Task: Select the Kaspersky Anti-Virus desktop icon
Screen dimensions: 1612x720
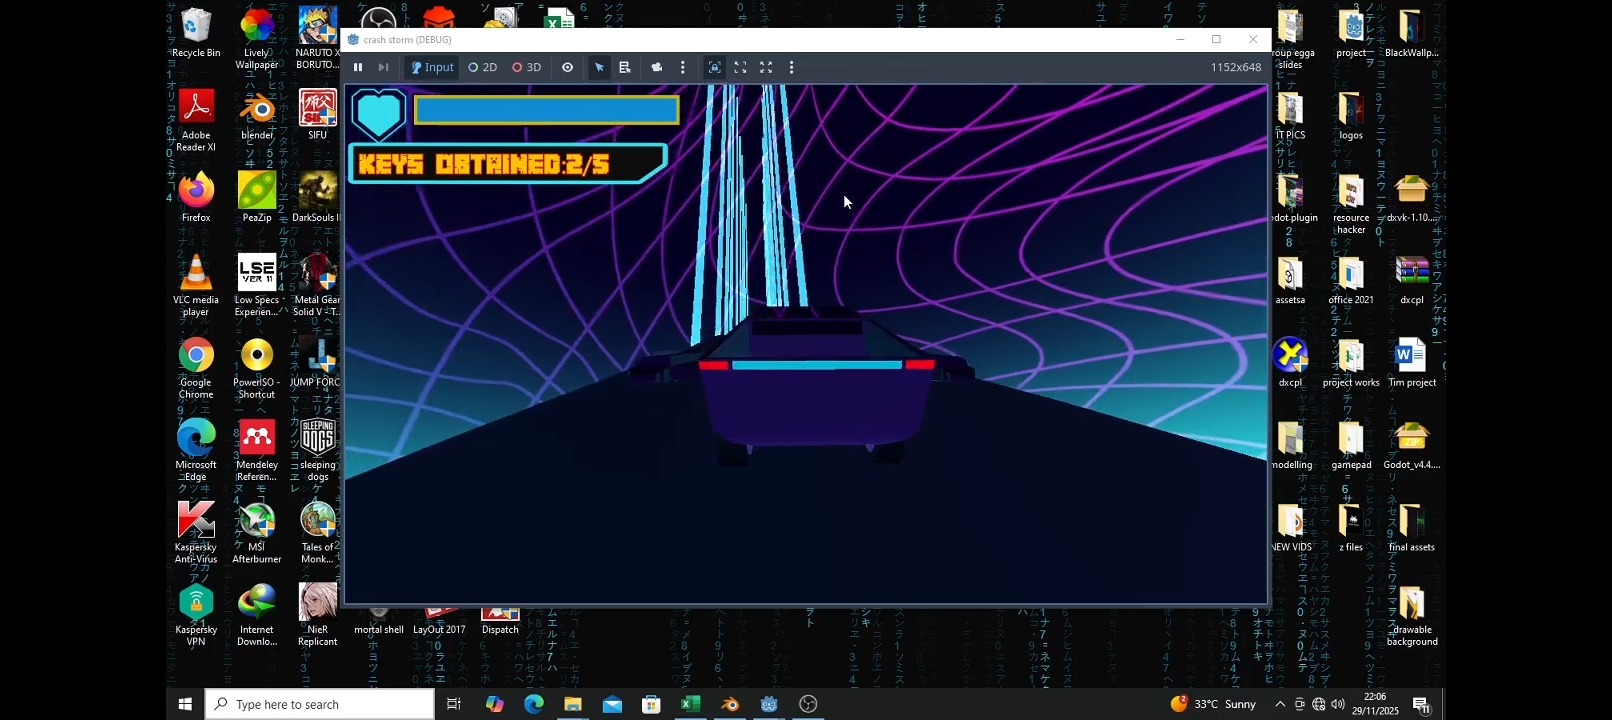Action: tap(196, 532)
